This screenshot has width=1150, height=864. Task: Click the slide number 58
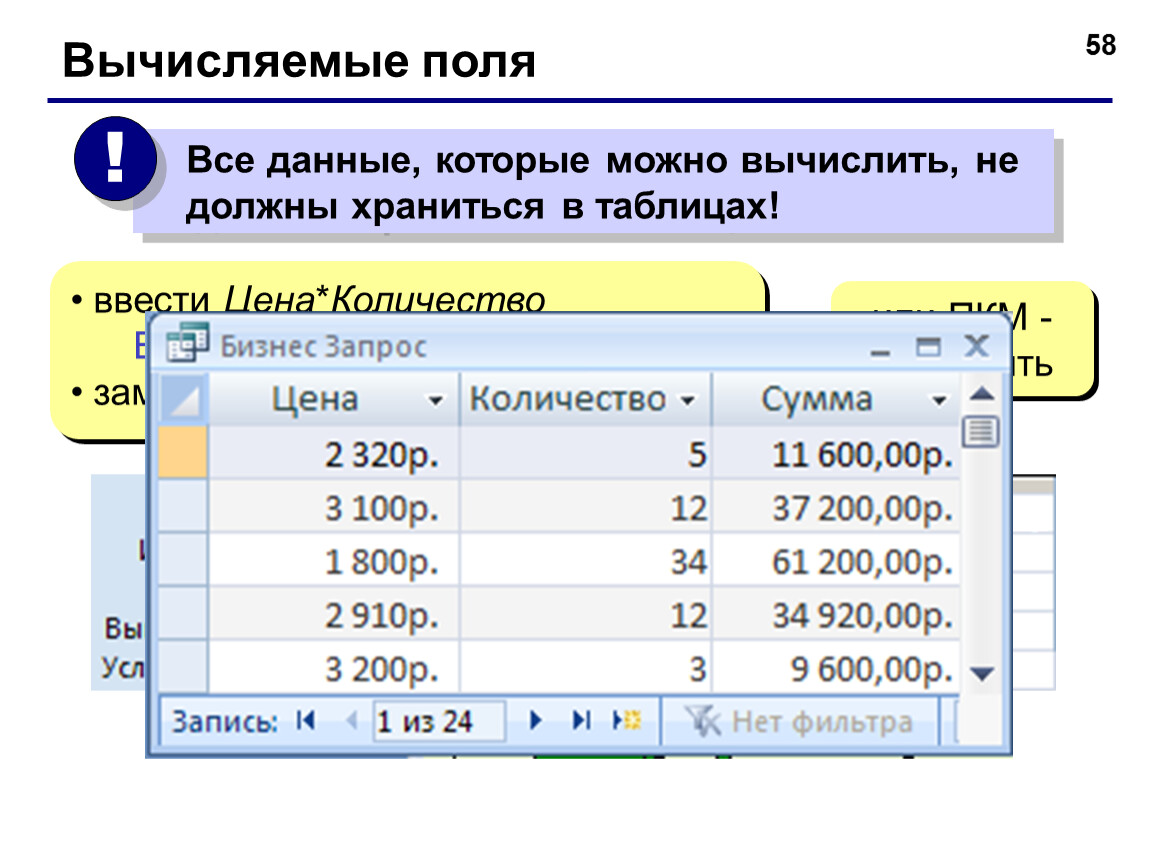(x=1100, y=45)
